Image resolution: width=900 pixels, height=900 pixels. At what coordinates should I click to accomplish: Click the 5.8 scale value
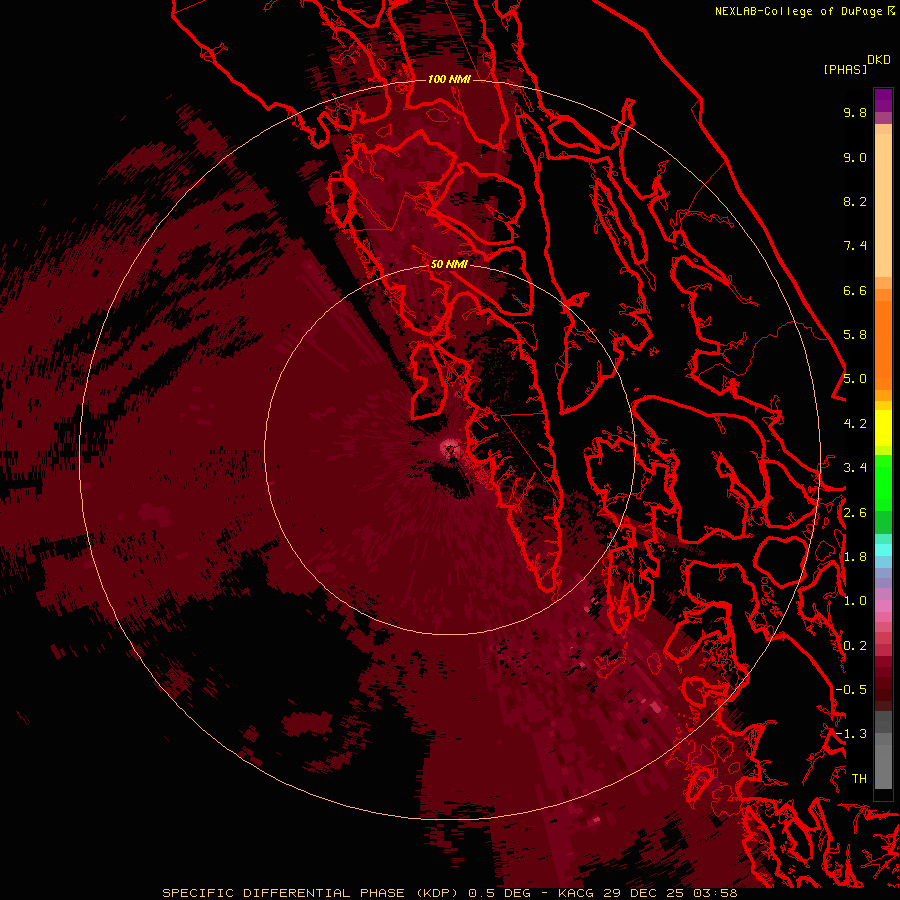(x=855, y=335)
